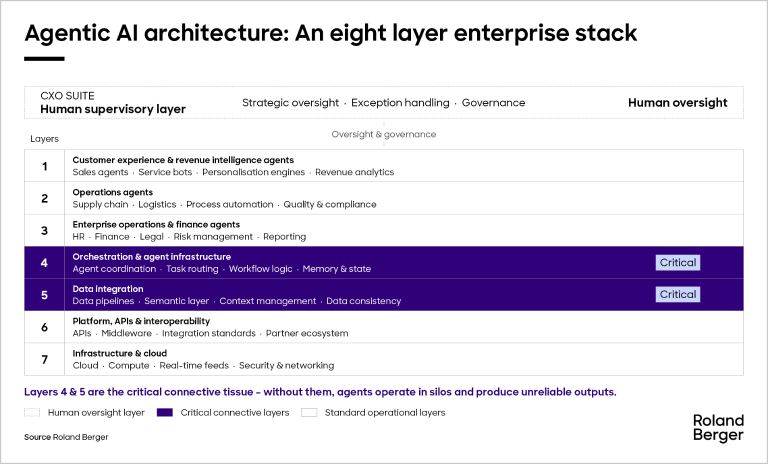Click the Critical badge on Data integration row
Image resolution: width=768 pixels, height=464 pixels.
[x=677, y=294]
